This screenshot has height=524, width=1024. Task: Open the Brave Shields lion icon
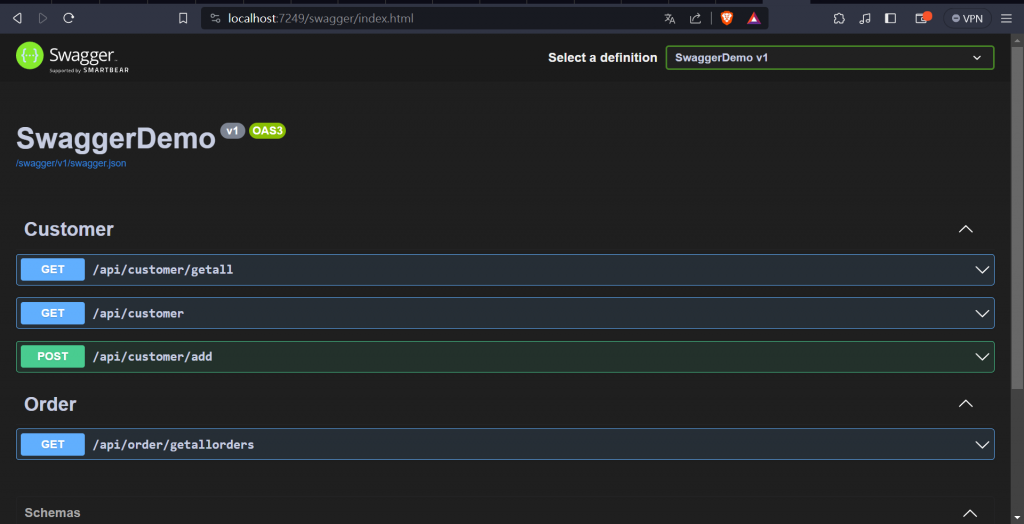[727, 18]
